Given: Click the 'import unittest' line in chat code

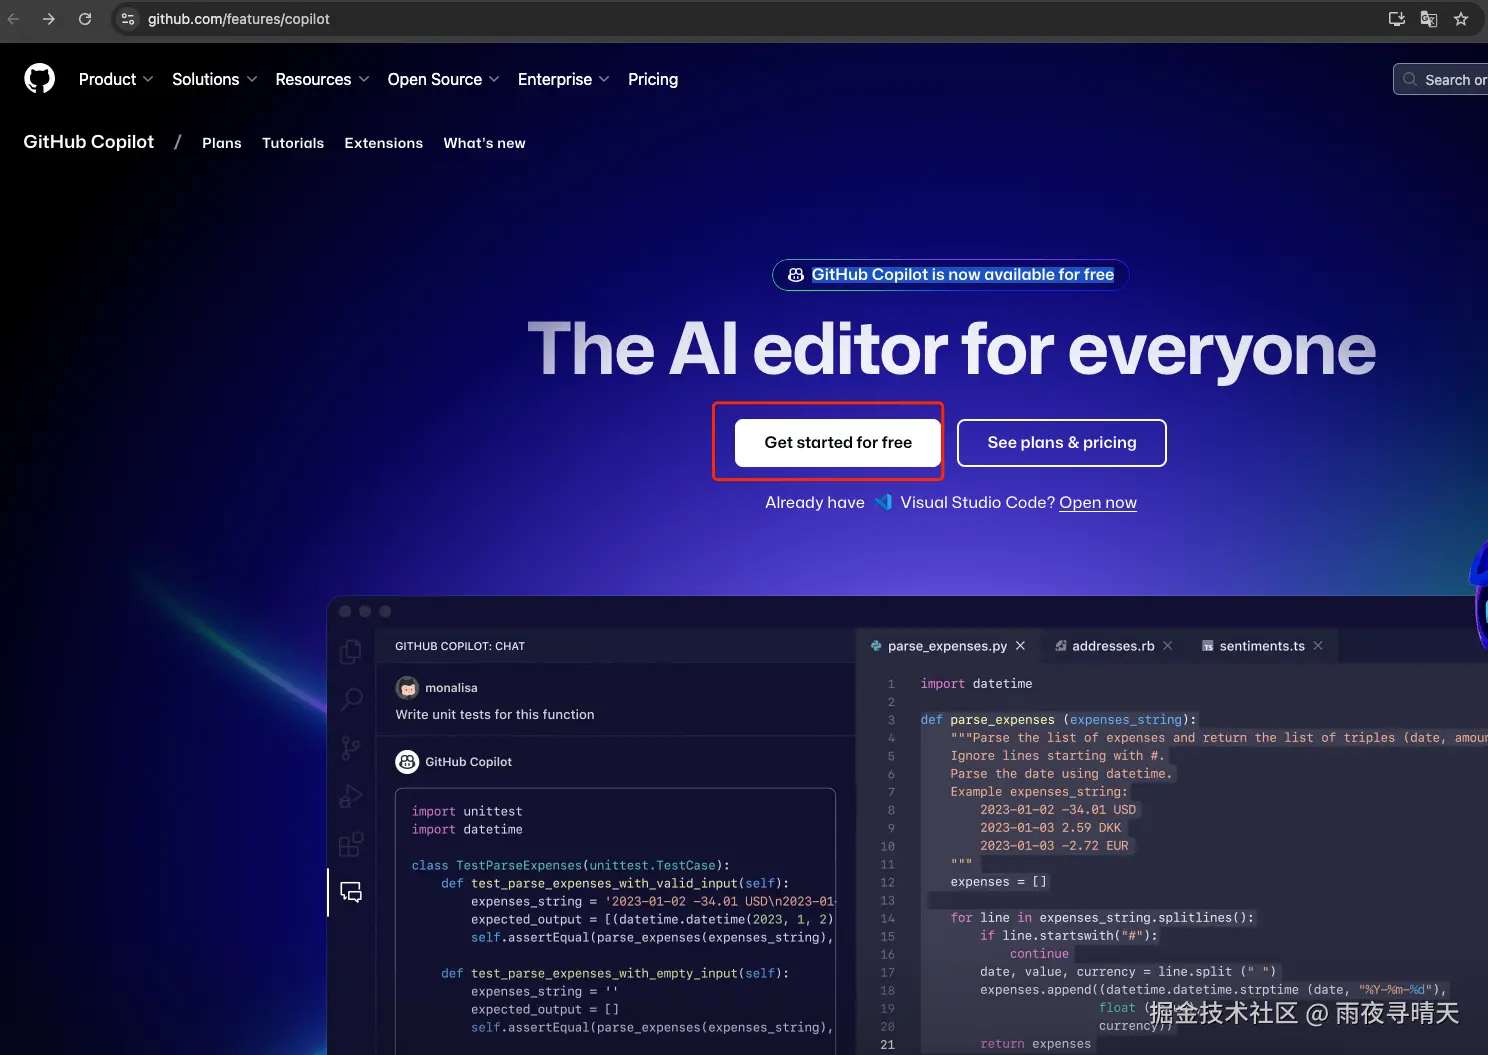Looking at the screenshot, I should click(467, 811).
